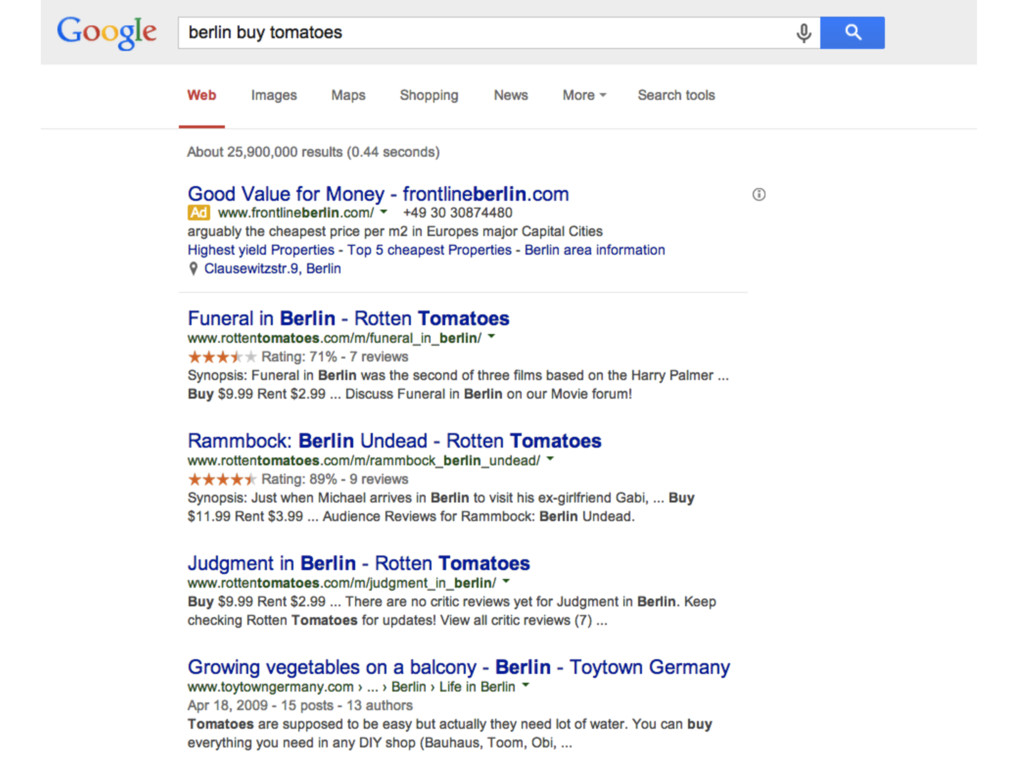The height and width of the screenshot is (768, 1024).
Task: Click the star rating for Funeral in Berlin
Action: 222,357
